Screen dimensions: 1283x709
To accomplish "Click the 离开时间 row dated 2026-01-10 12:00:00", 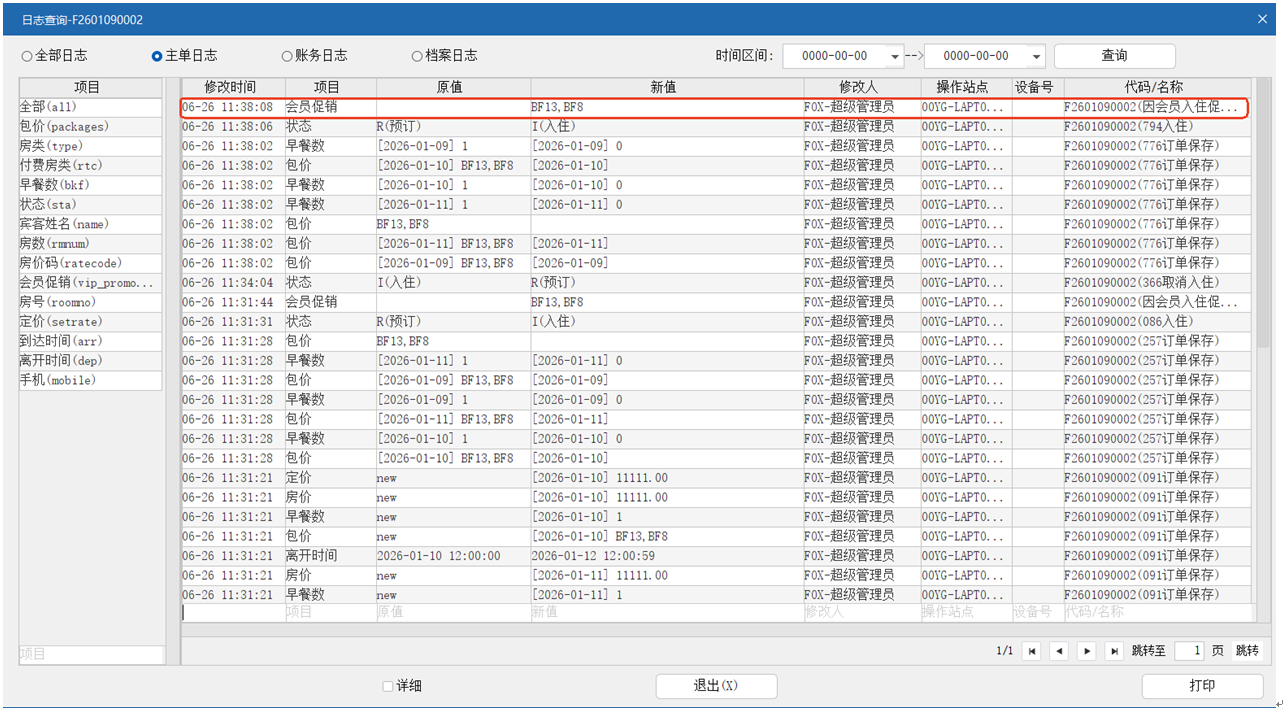I will [715, 556].
